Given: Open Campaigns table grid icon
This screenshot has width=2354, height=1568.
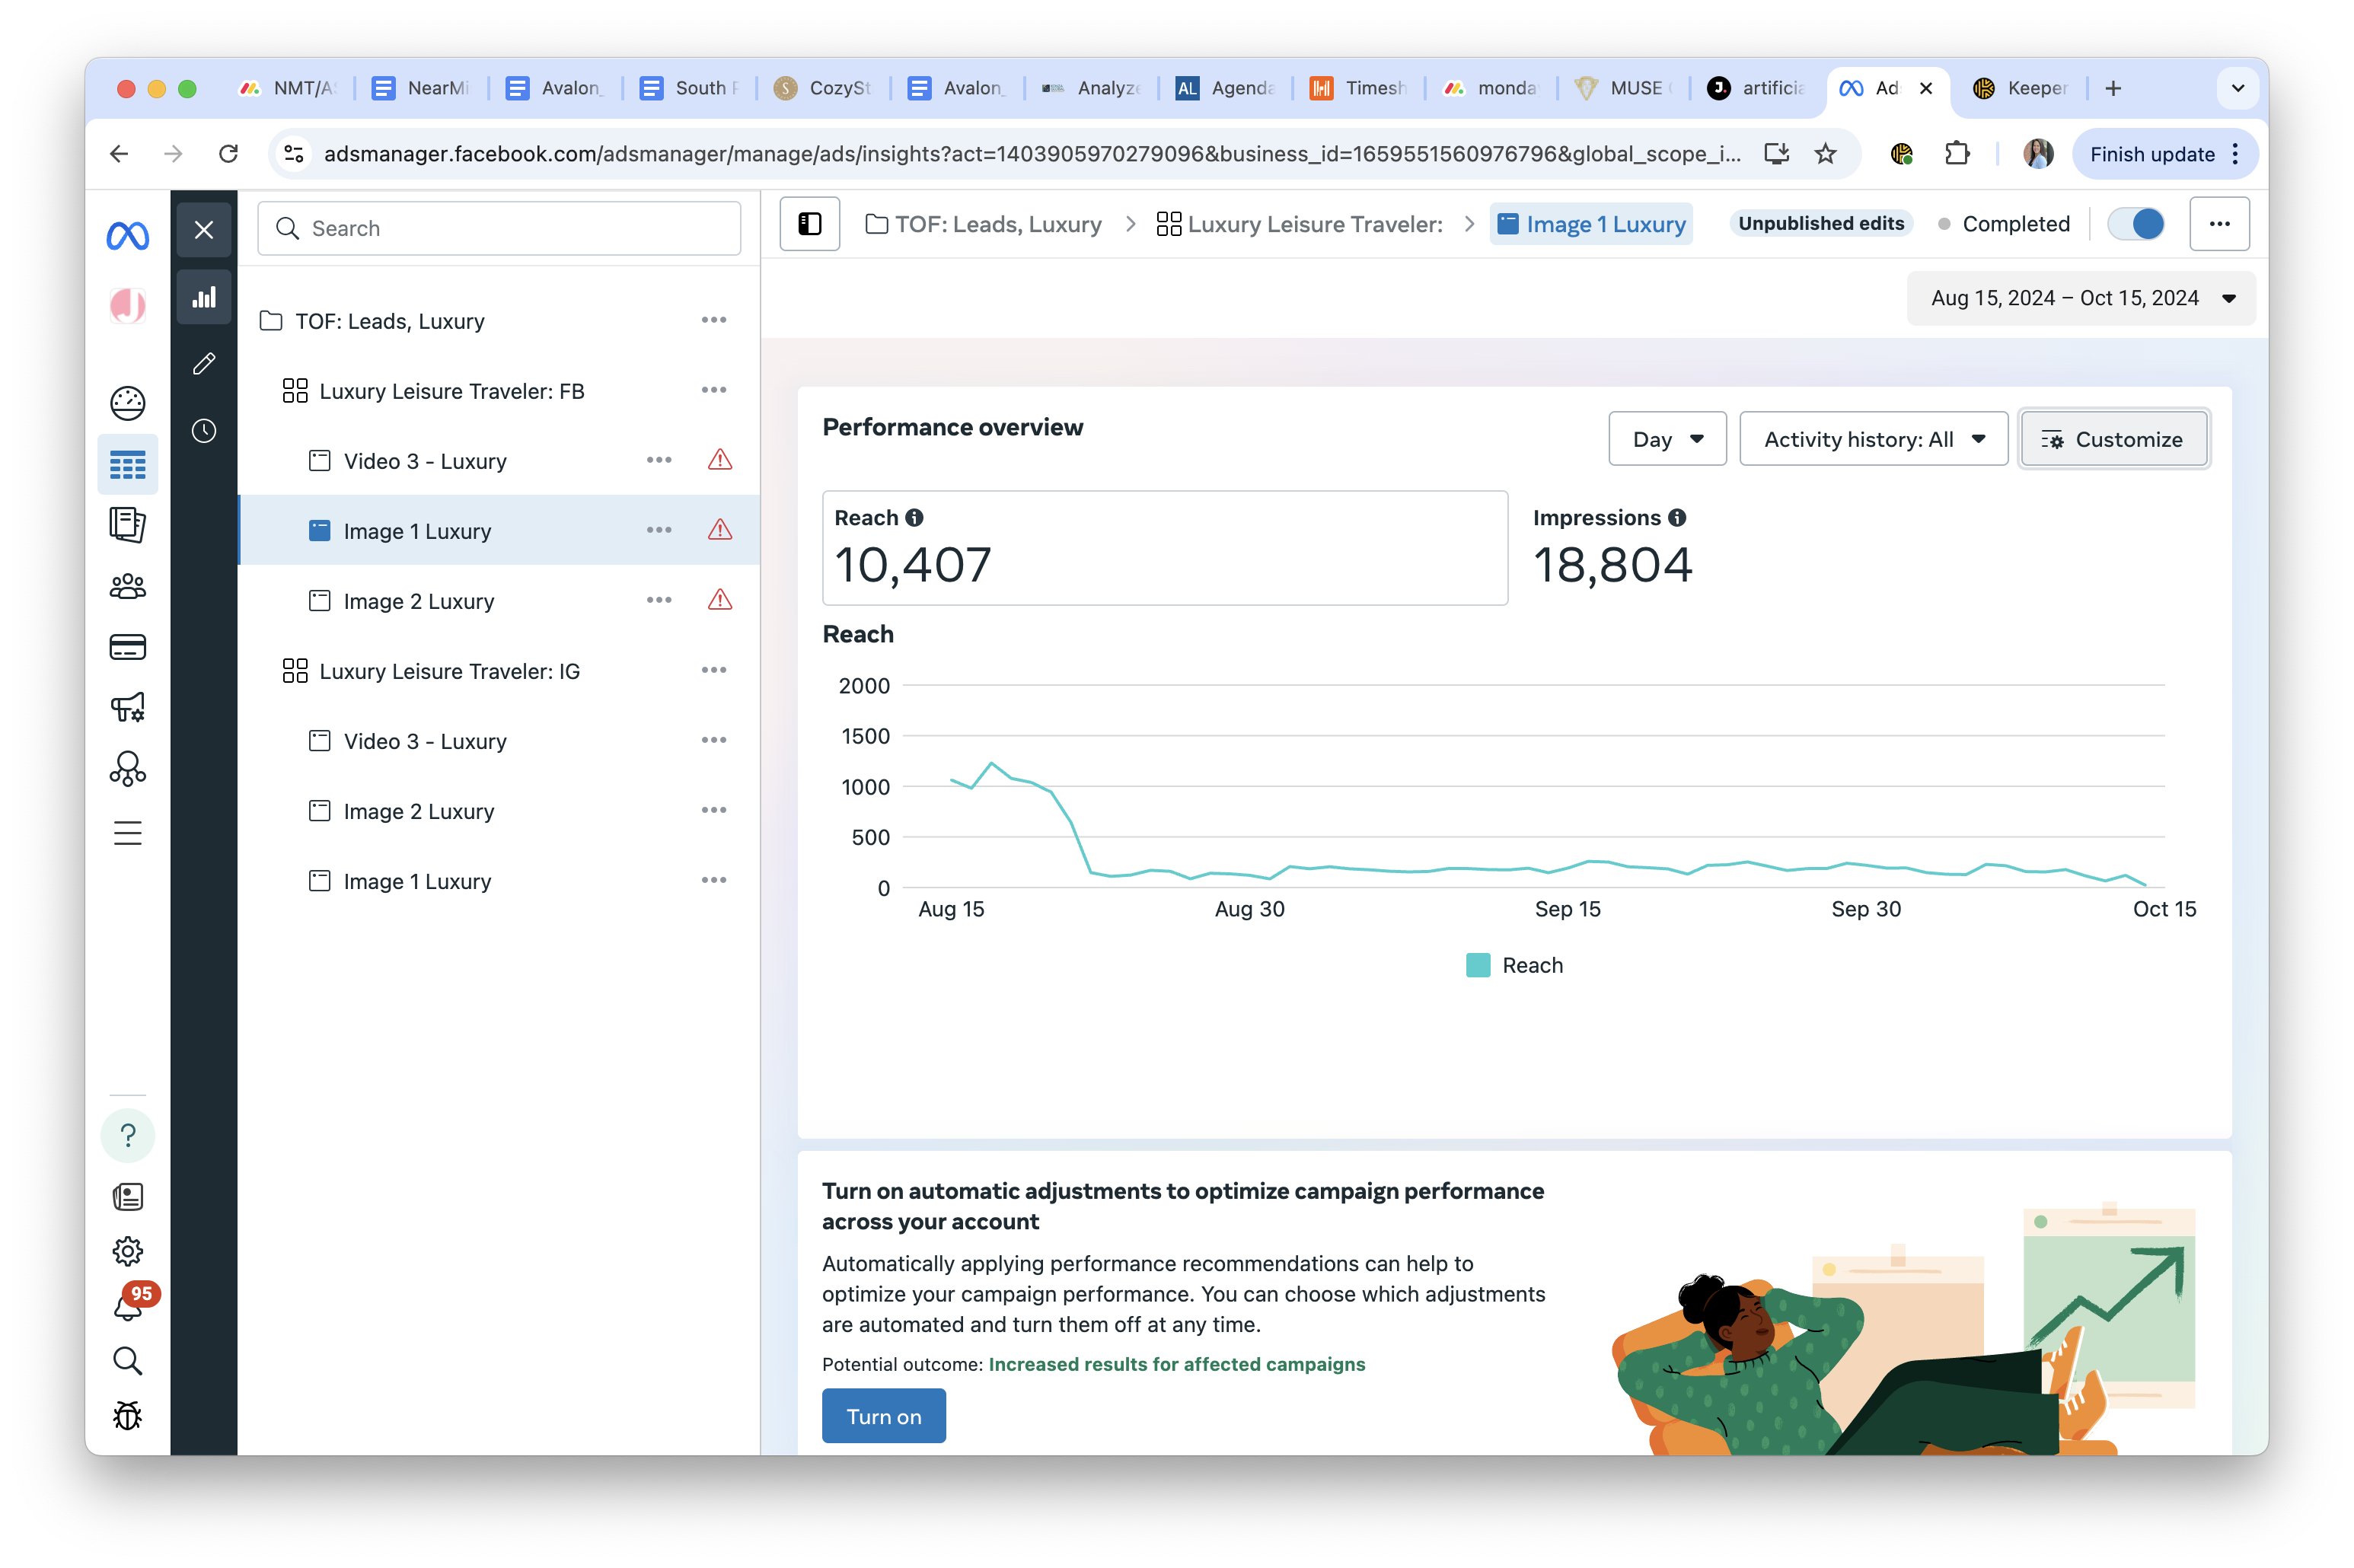Looking at the screenshot, I should 128,465.
